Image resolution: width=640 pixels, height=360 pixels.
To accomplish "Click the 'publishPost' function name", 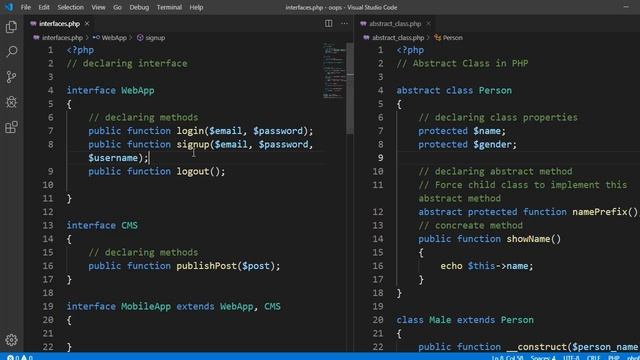I will [207, 266].
